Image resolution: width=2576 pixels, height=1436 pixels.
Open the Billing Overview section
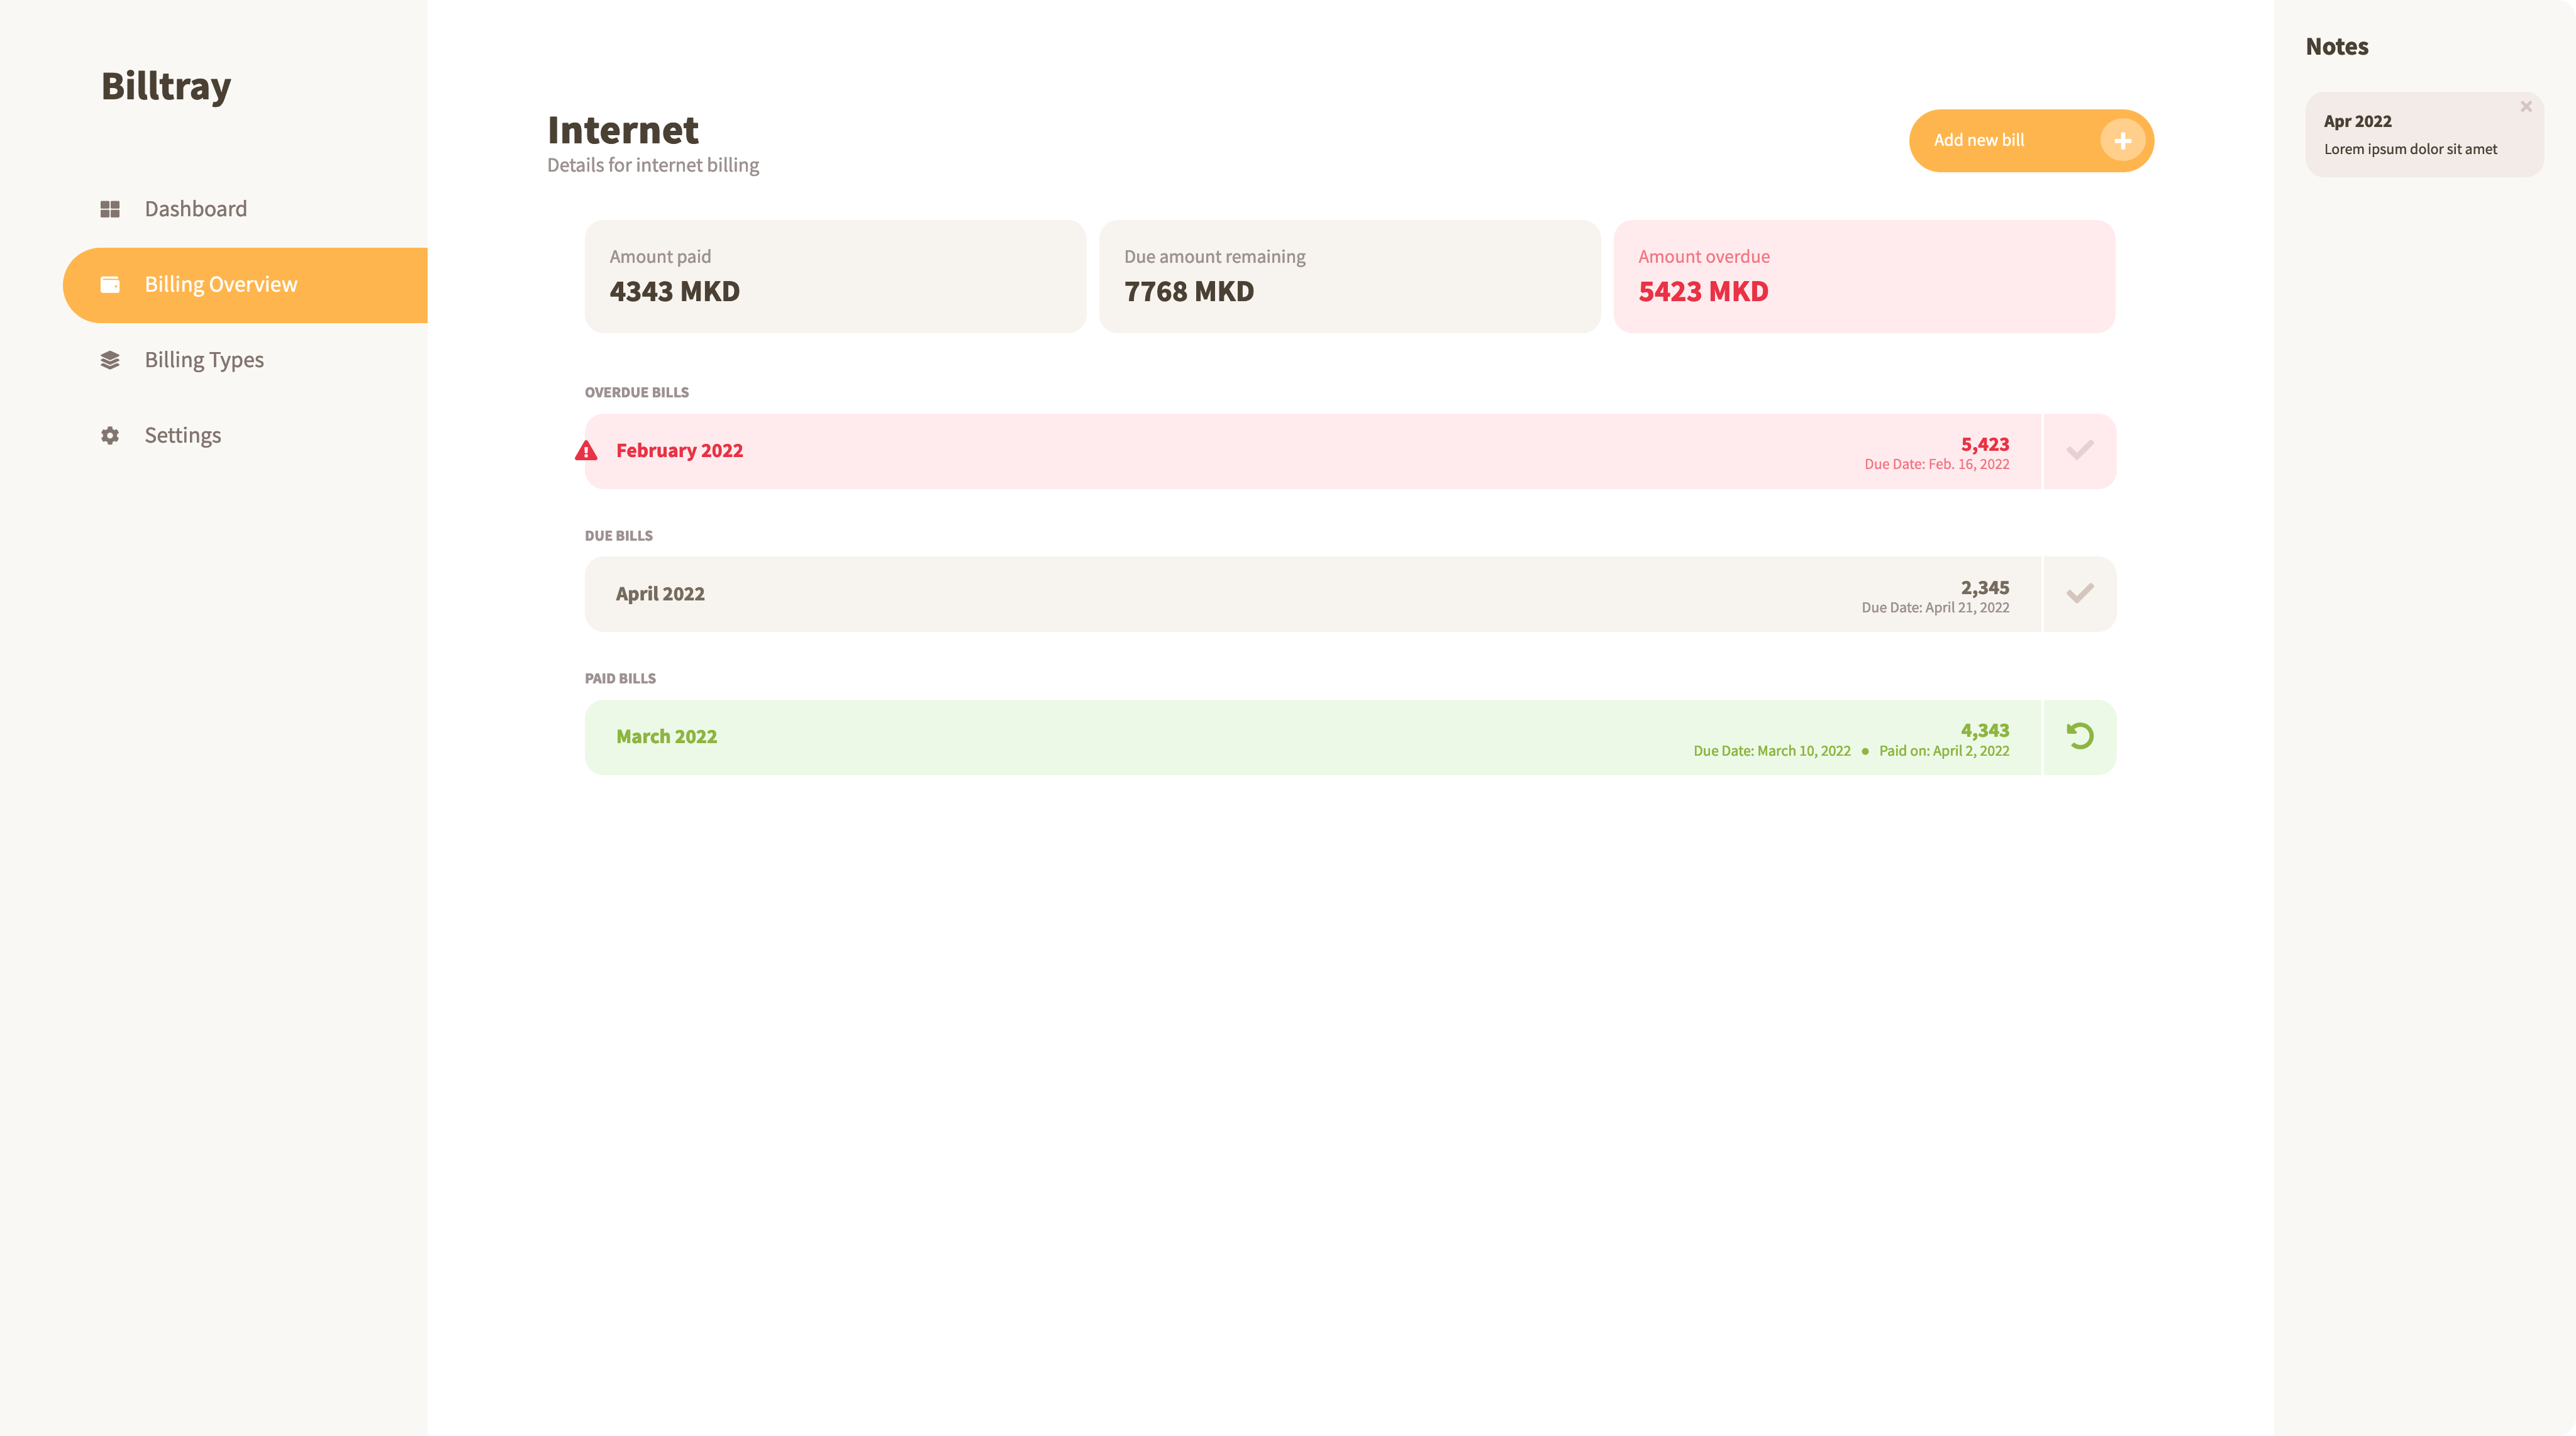[x=221, y=284]
